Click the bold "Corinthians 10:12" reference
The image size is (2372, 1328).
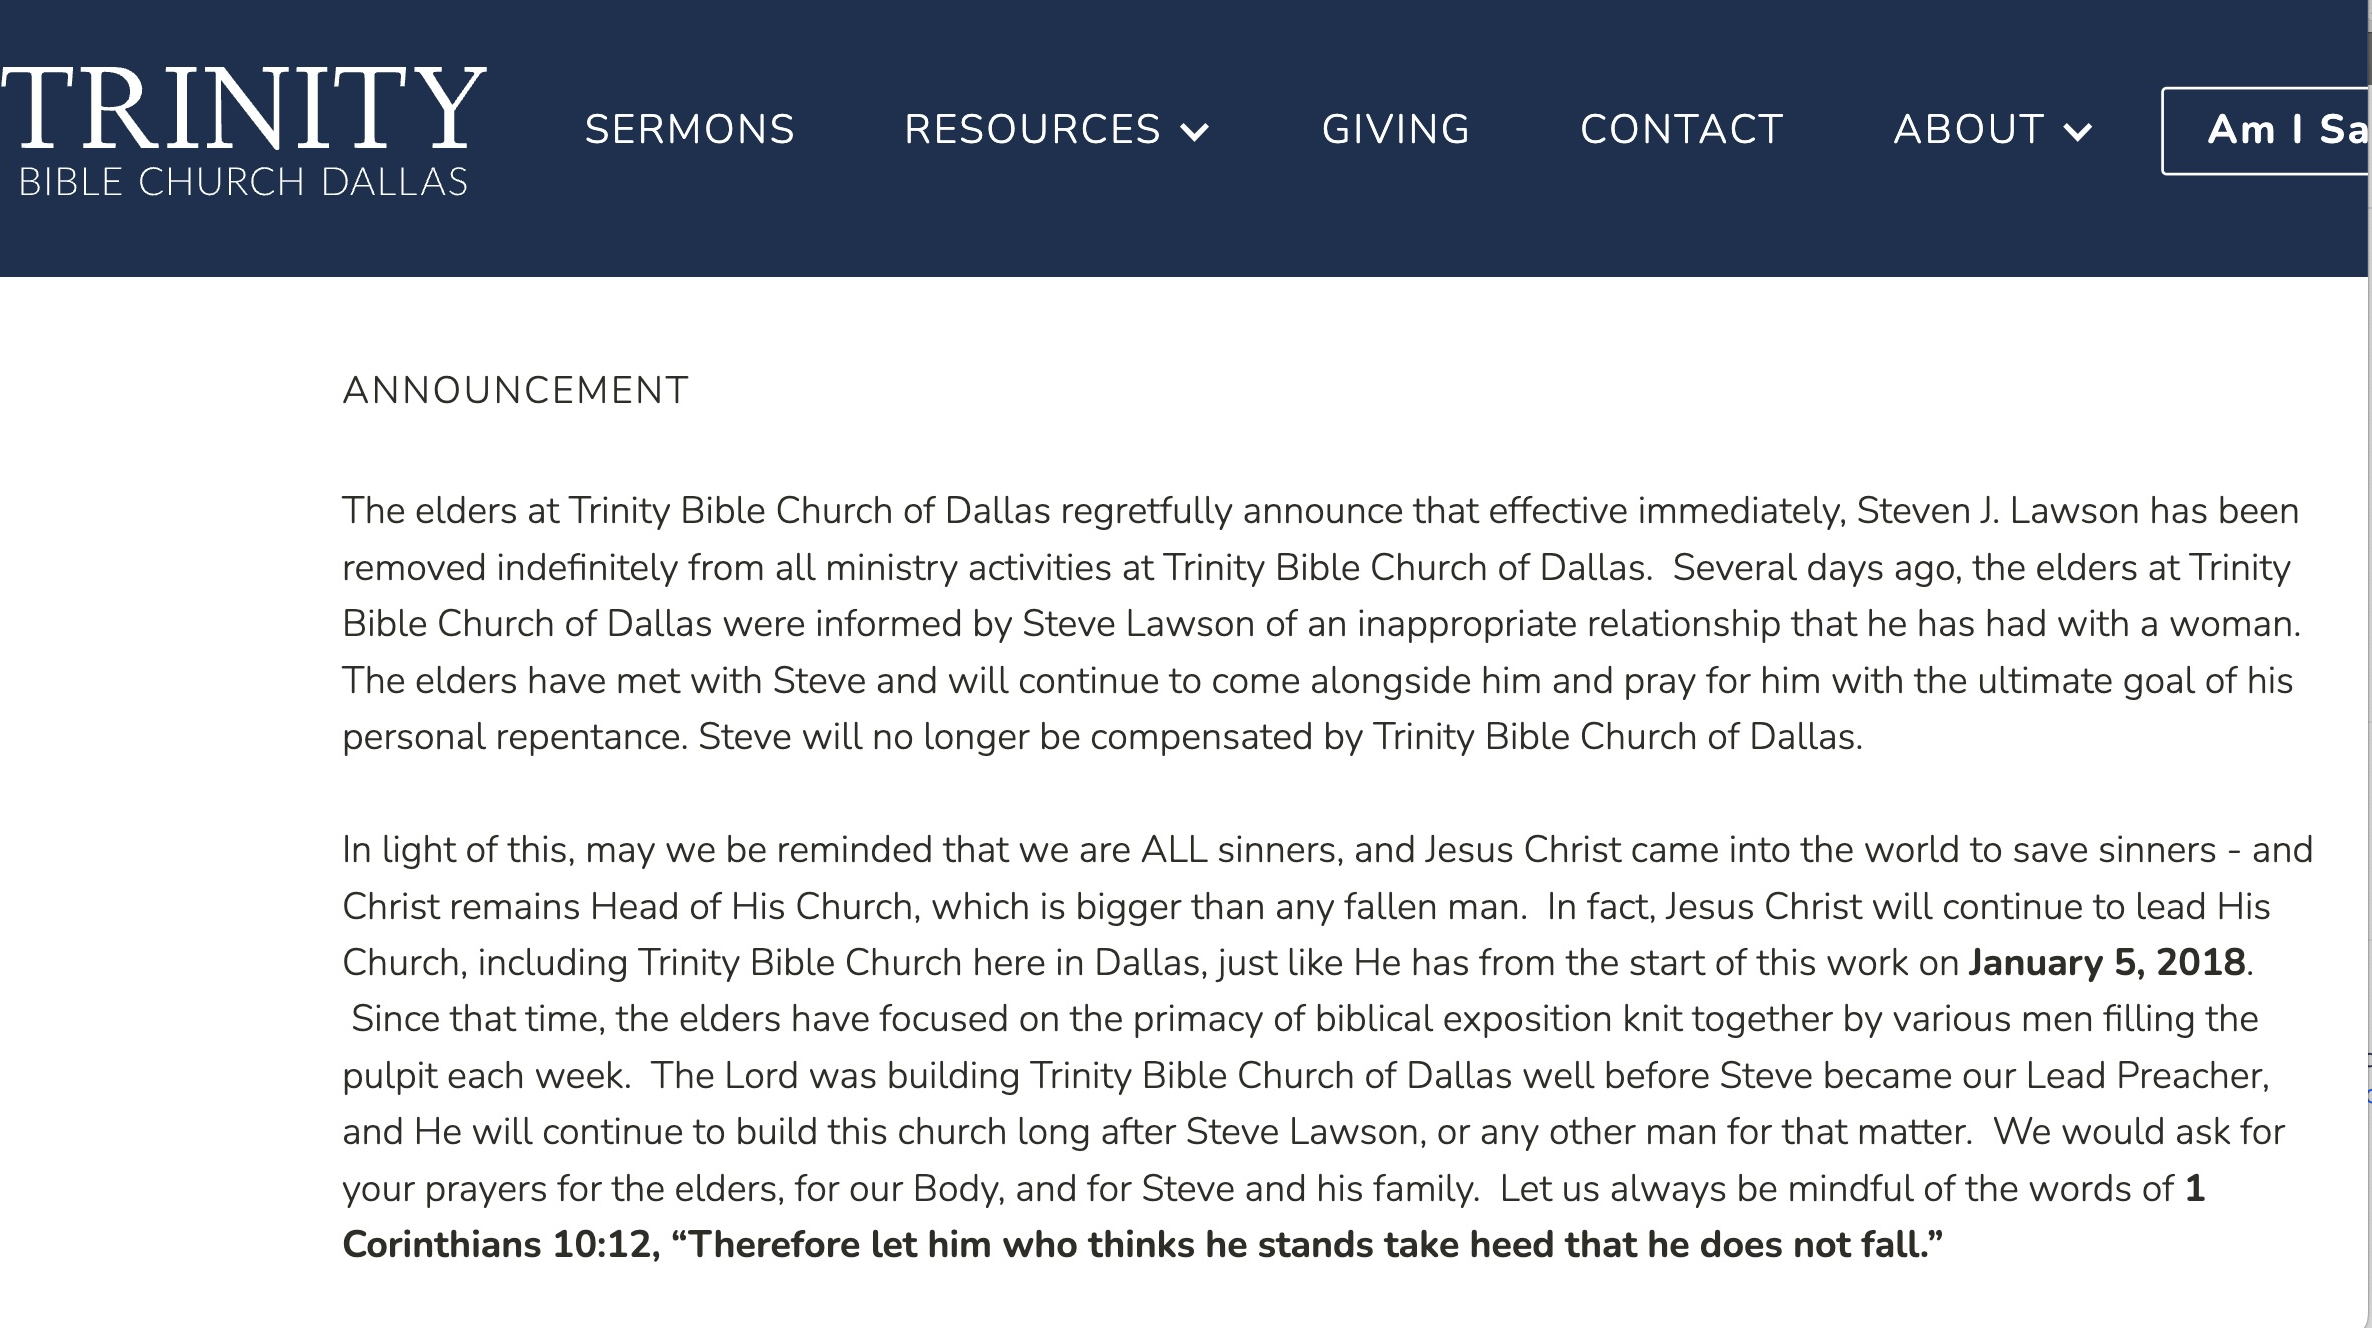tap(496, 1245)
